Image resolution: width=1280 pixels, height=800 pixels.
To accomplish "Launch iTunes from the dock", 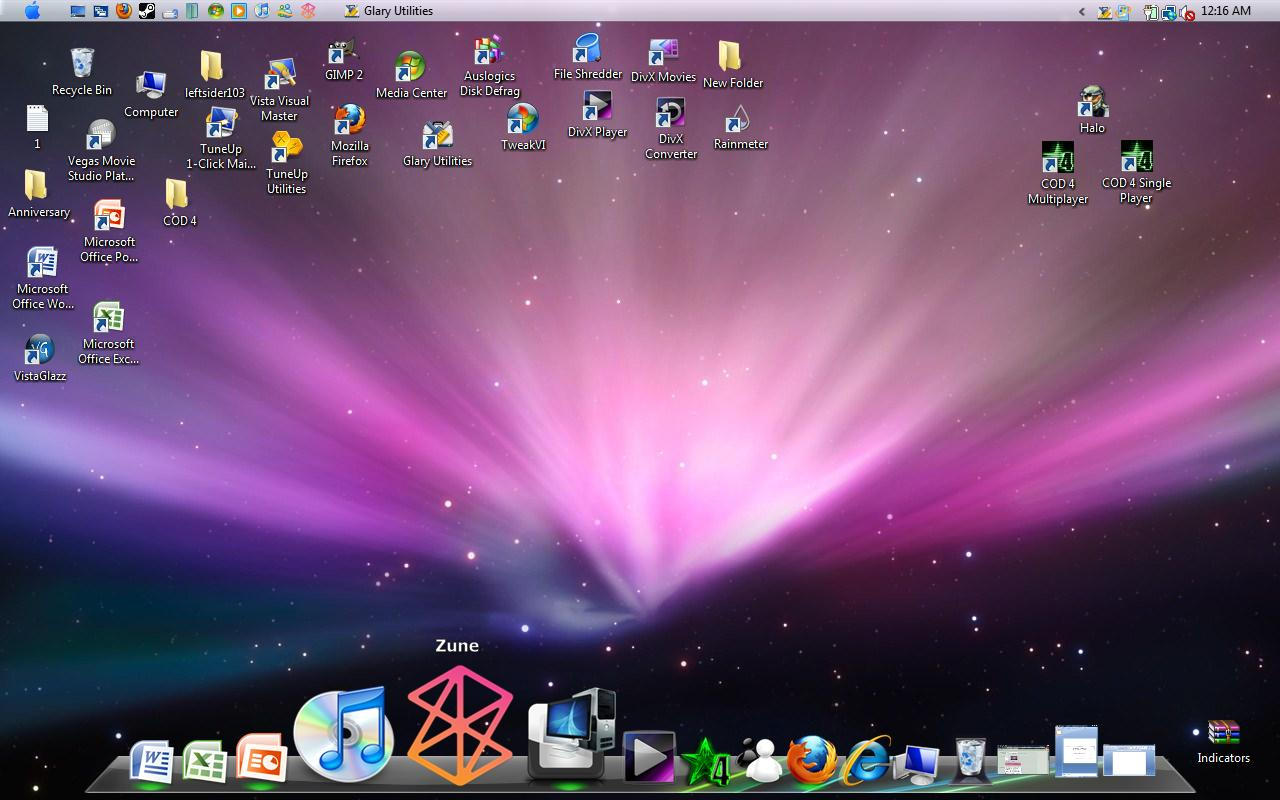I will click(343, 735).
